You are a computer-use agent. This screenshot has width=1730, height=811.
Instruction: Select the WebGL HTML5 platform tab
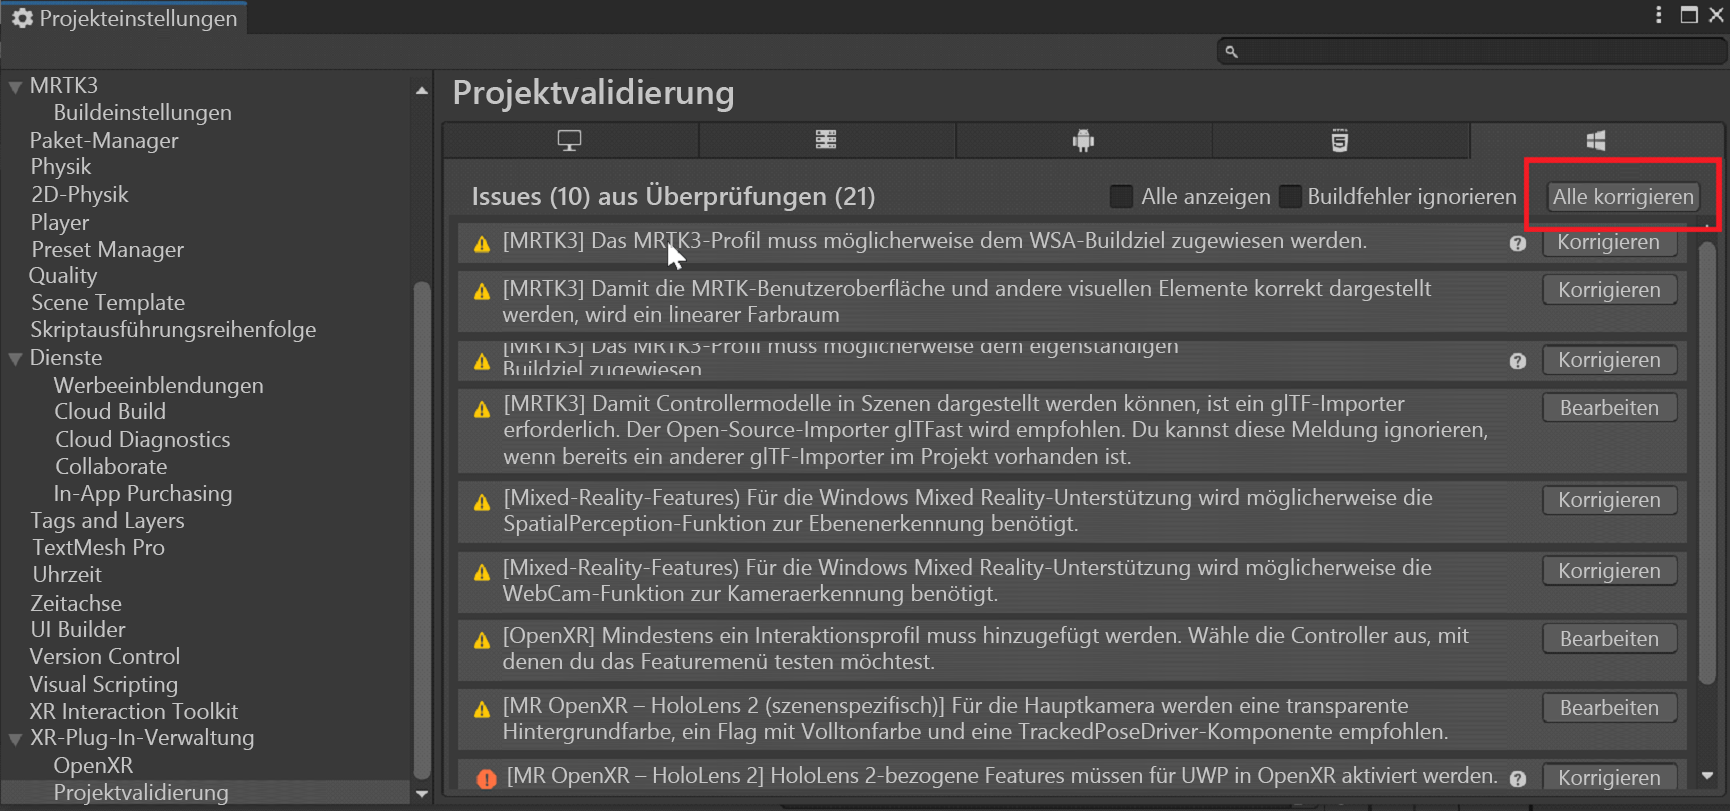(x=1340, y=141)
